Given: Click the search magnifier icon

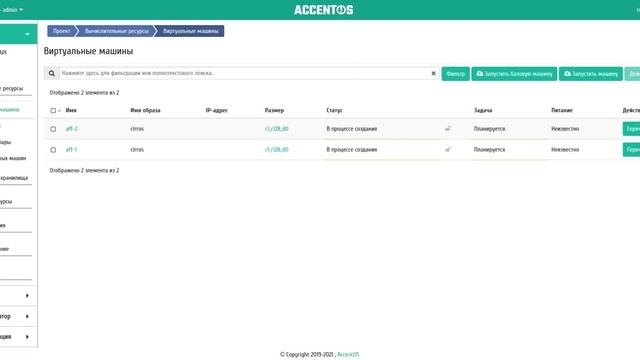Looking at the screenshot, I should point(52,73).
